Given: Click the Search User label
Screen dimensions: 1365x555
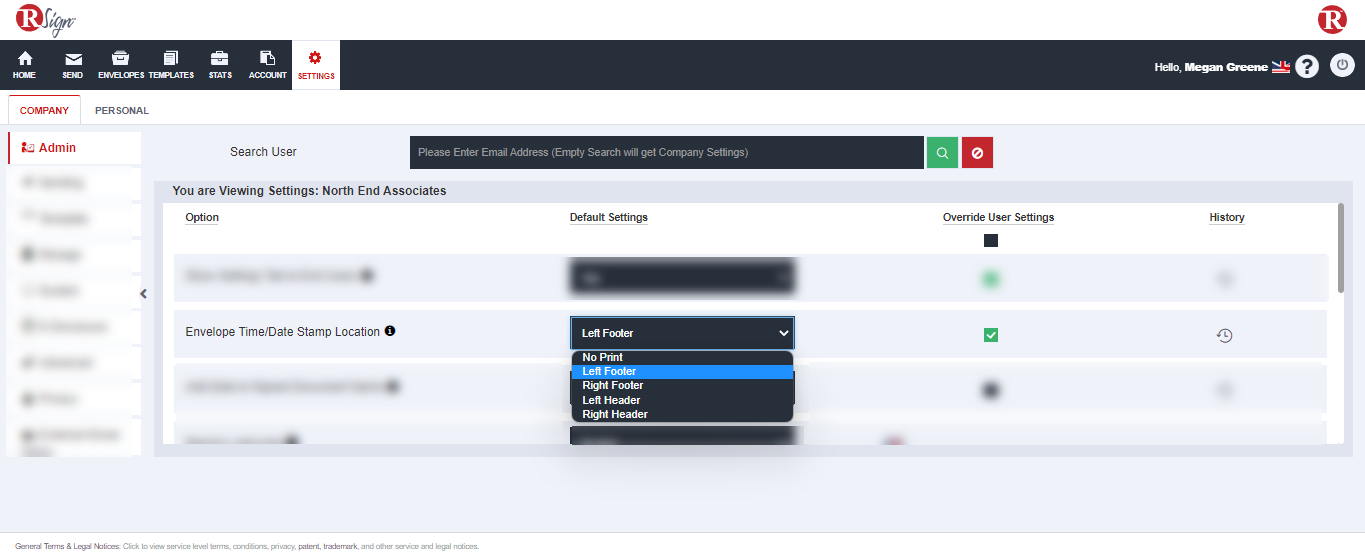Looking at the screenshot, I should [263, 152].
